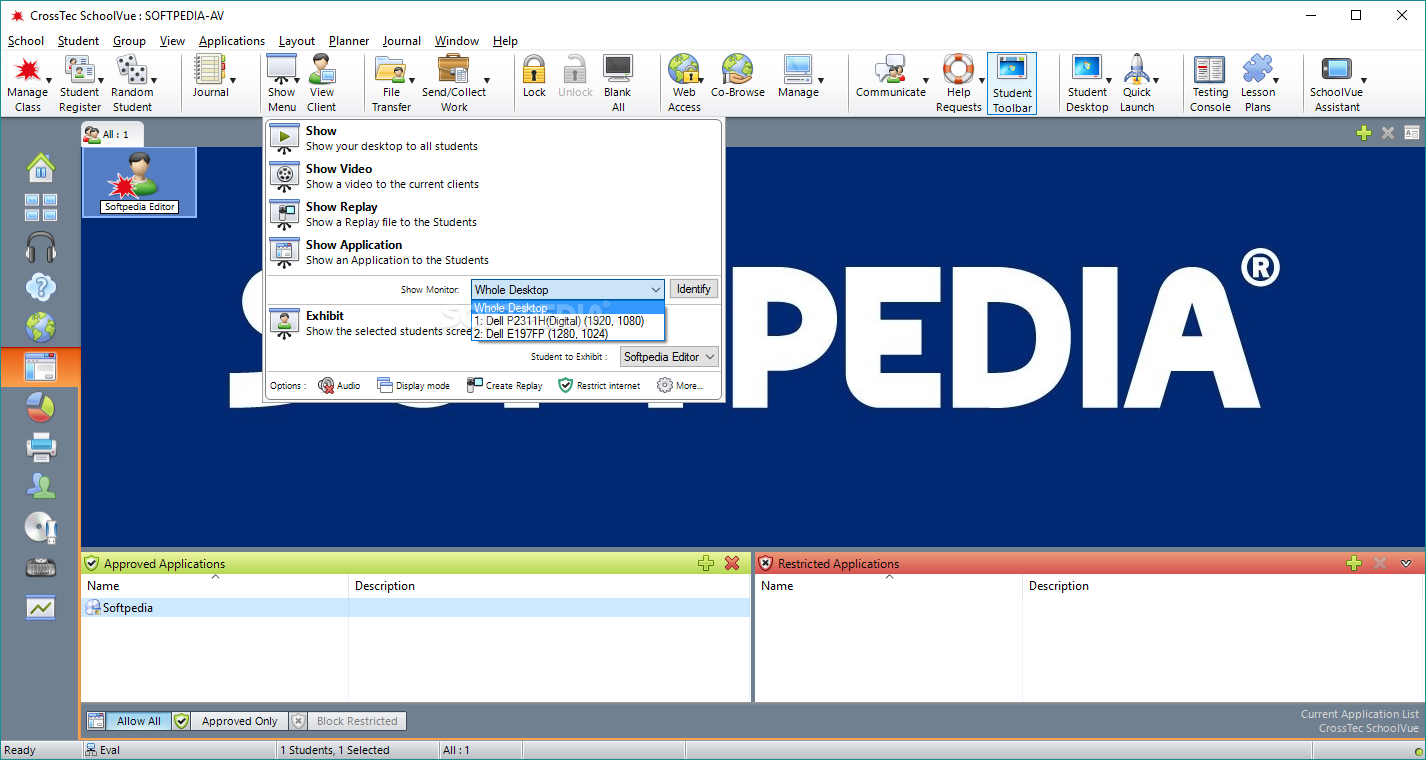Open the Student to Exhibit dropdown
Image resolution: width=1426 pixels, height=760 pixels.
pos(669,357)
